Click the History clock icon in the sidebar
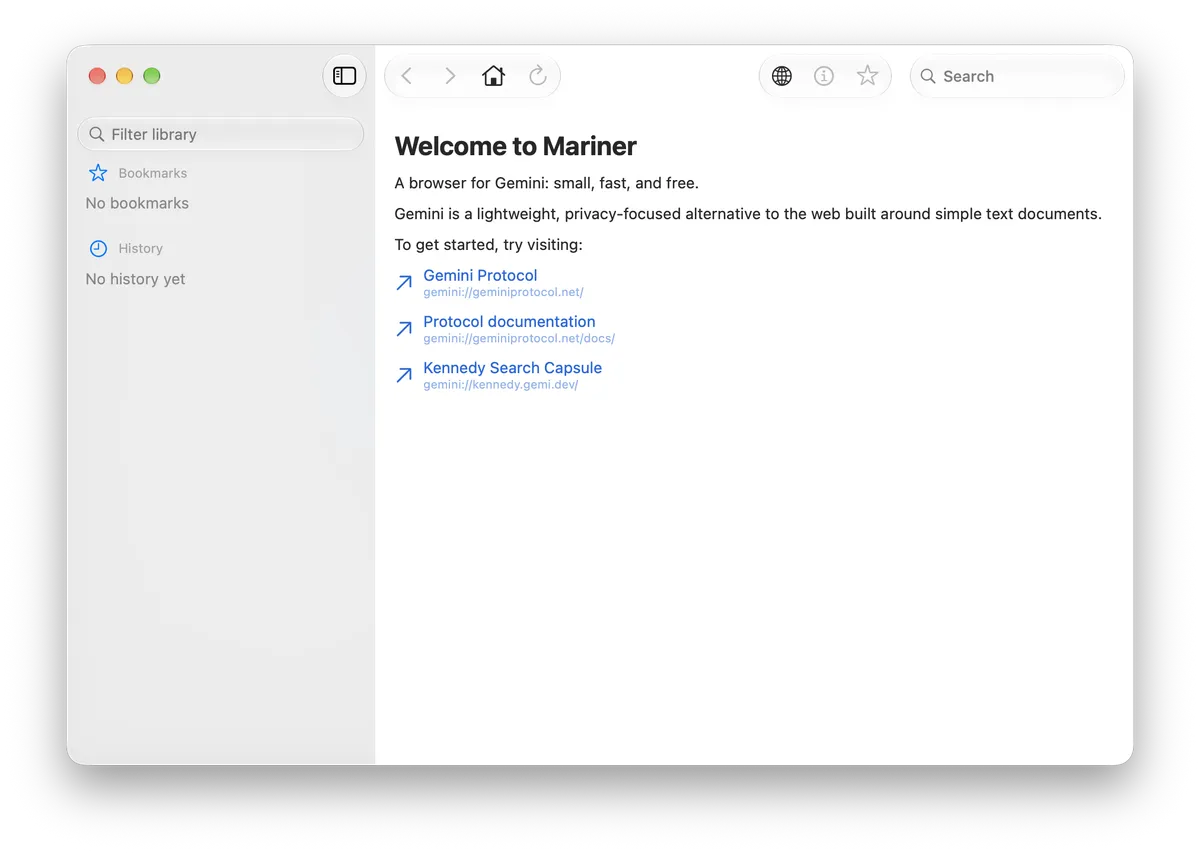1200x853 pixels. [98, 249]
